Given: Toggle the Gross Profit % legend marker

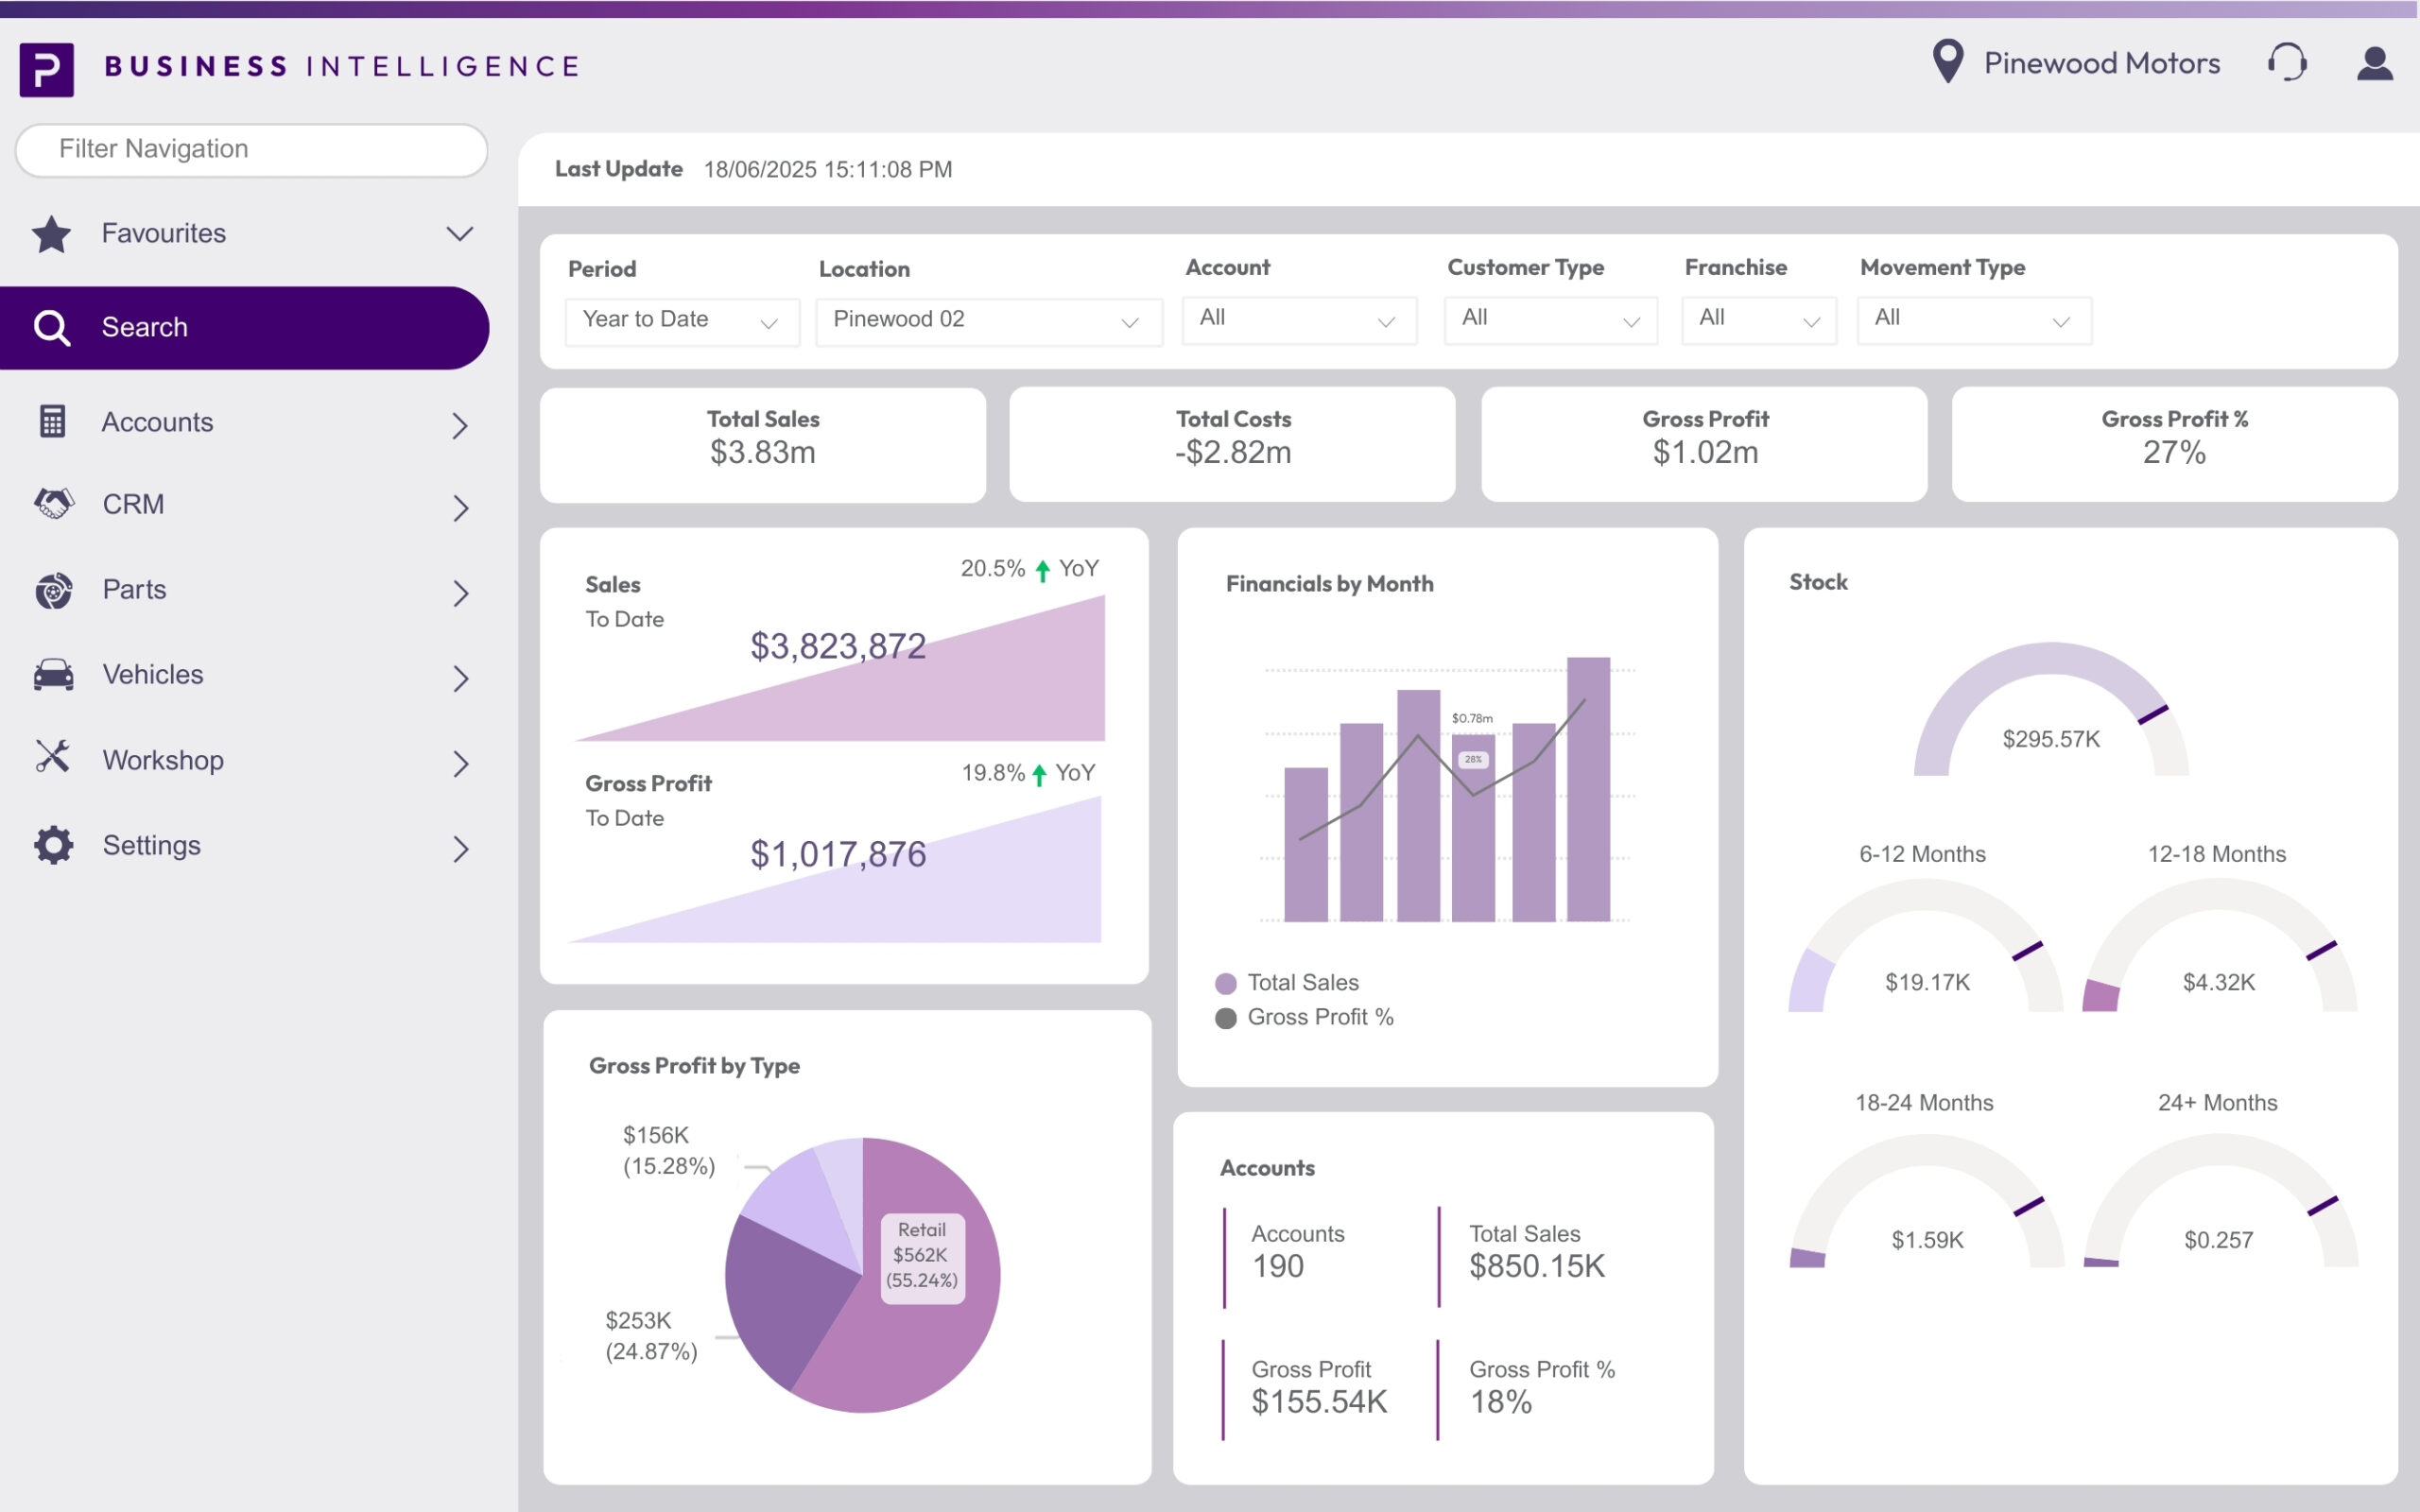Looking at the screenshot, I should click(1225, 1018).
